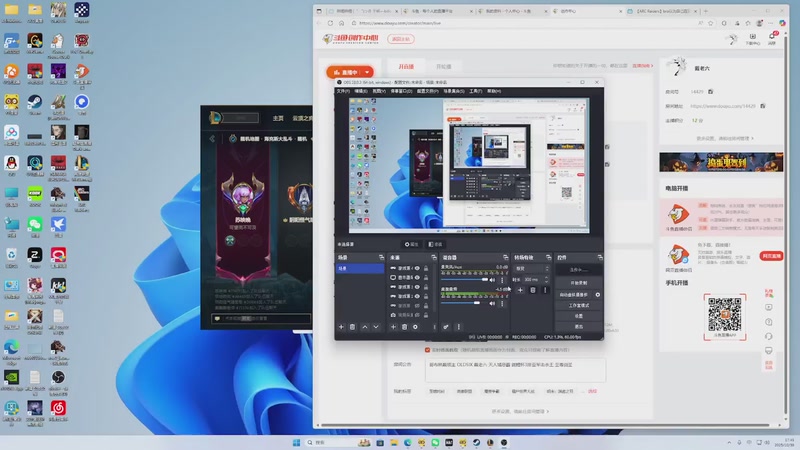Screen dimensions: 800x450
Task: Go back with League client chevron arrow
Action: [212, 138]
